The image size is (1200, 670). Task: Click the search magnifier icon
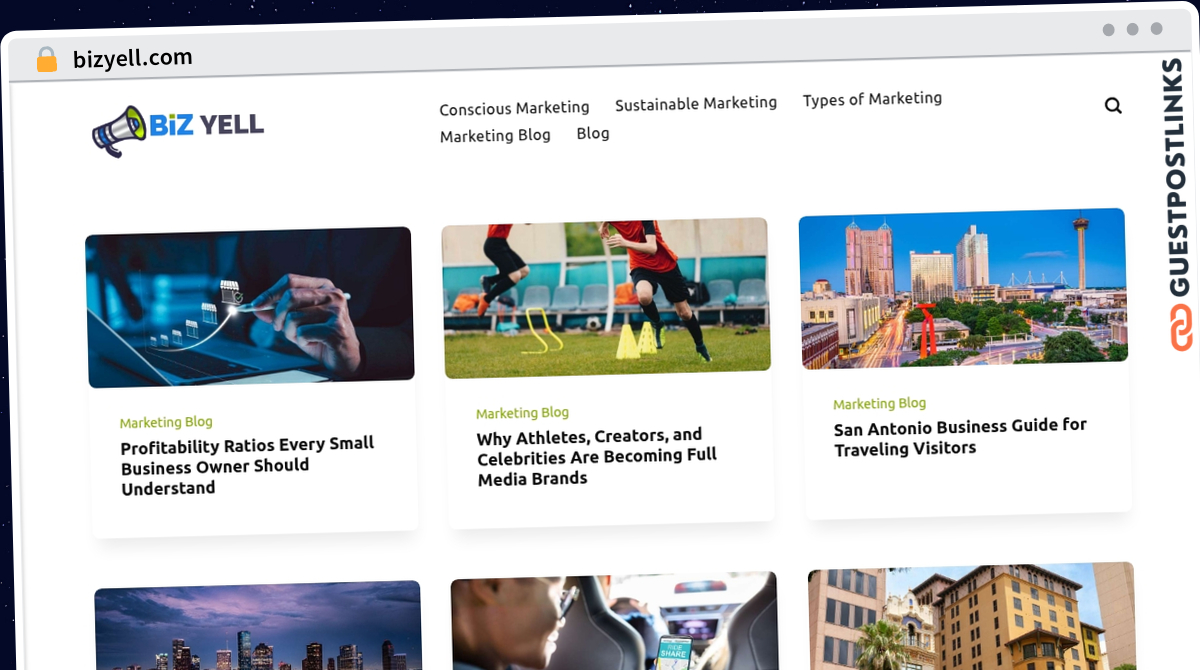click(x=1113, y=105)
